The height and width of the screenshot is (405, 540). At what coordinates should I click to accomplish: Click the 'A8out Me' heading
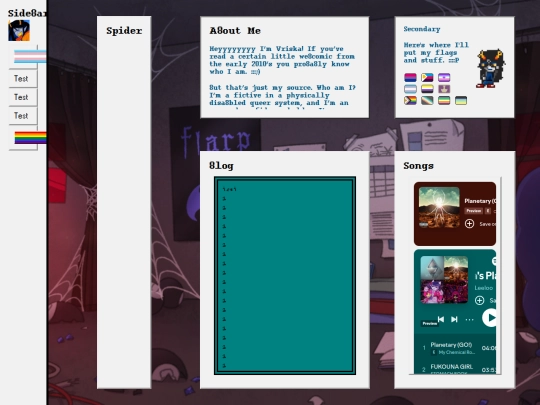(x=235, y=31)
